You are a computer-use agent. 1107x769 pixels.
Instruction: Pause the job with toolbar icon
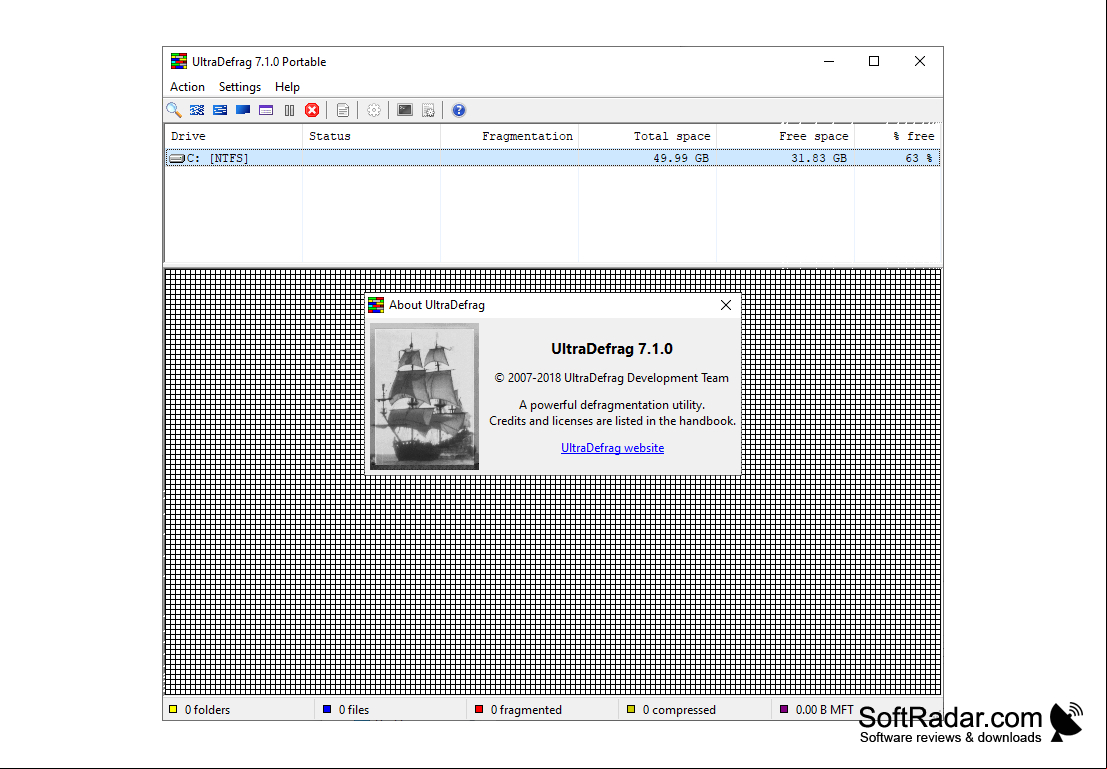point(289,110)
